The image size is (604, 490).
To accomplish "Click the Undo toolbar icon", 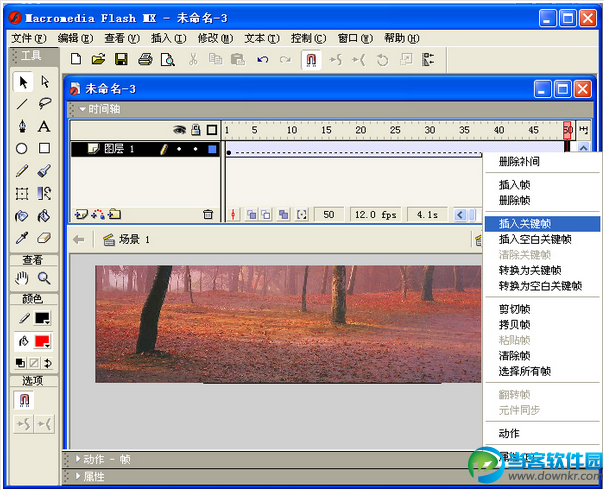I will point(263,60).
